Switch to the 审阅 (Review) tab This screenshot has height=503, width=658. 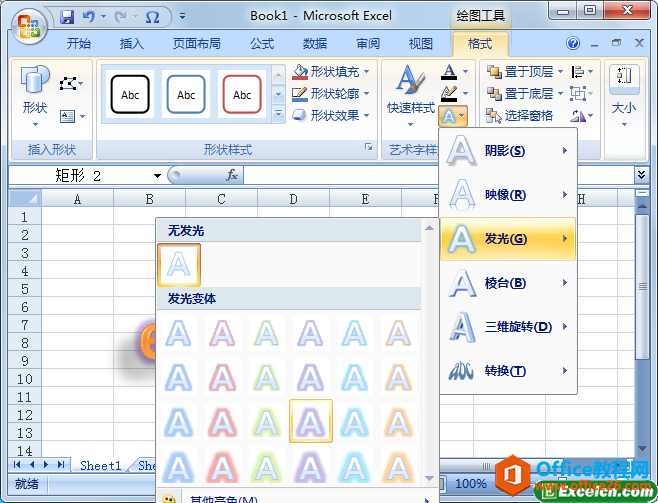(368, 44)
